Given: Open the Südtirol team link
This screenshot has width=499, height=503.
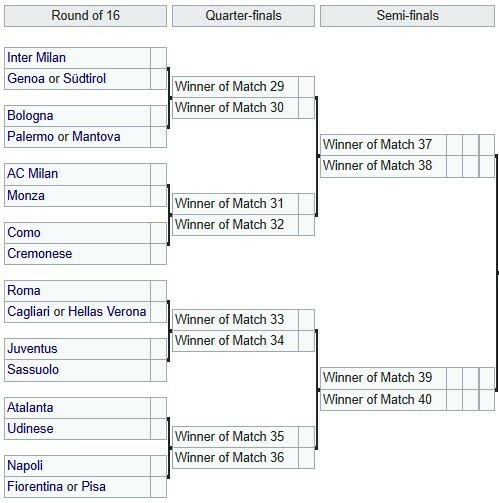Looking at the screenshot, I should [84, 79].
